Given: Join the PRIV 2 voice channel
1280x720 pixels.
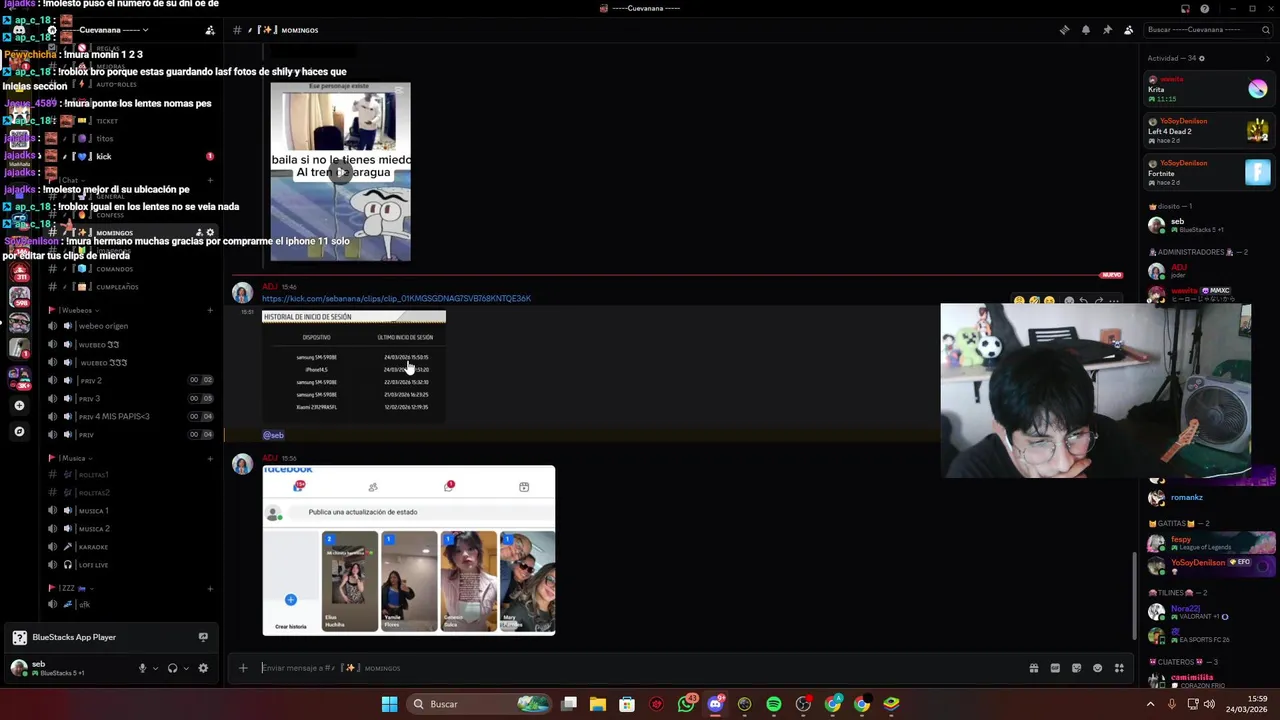Looking at the screenshot, I should [x=130, y=380].
